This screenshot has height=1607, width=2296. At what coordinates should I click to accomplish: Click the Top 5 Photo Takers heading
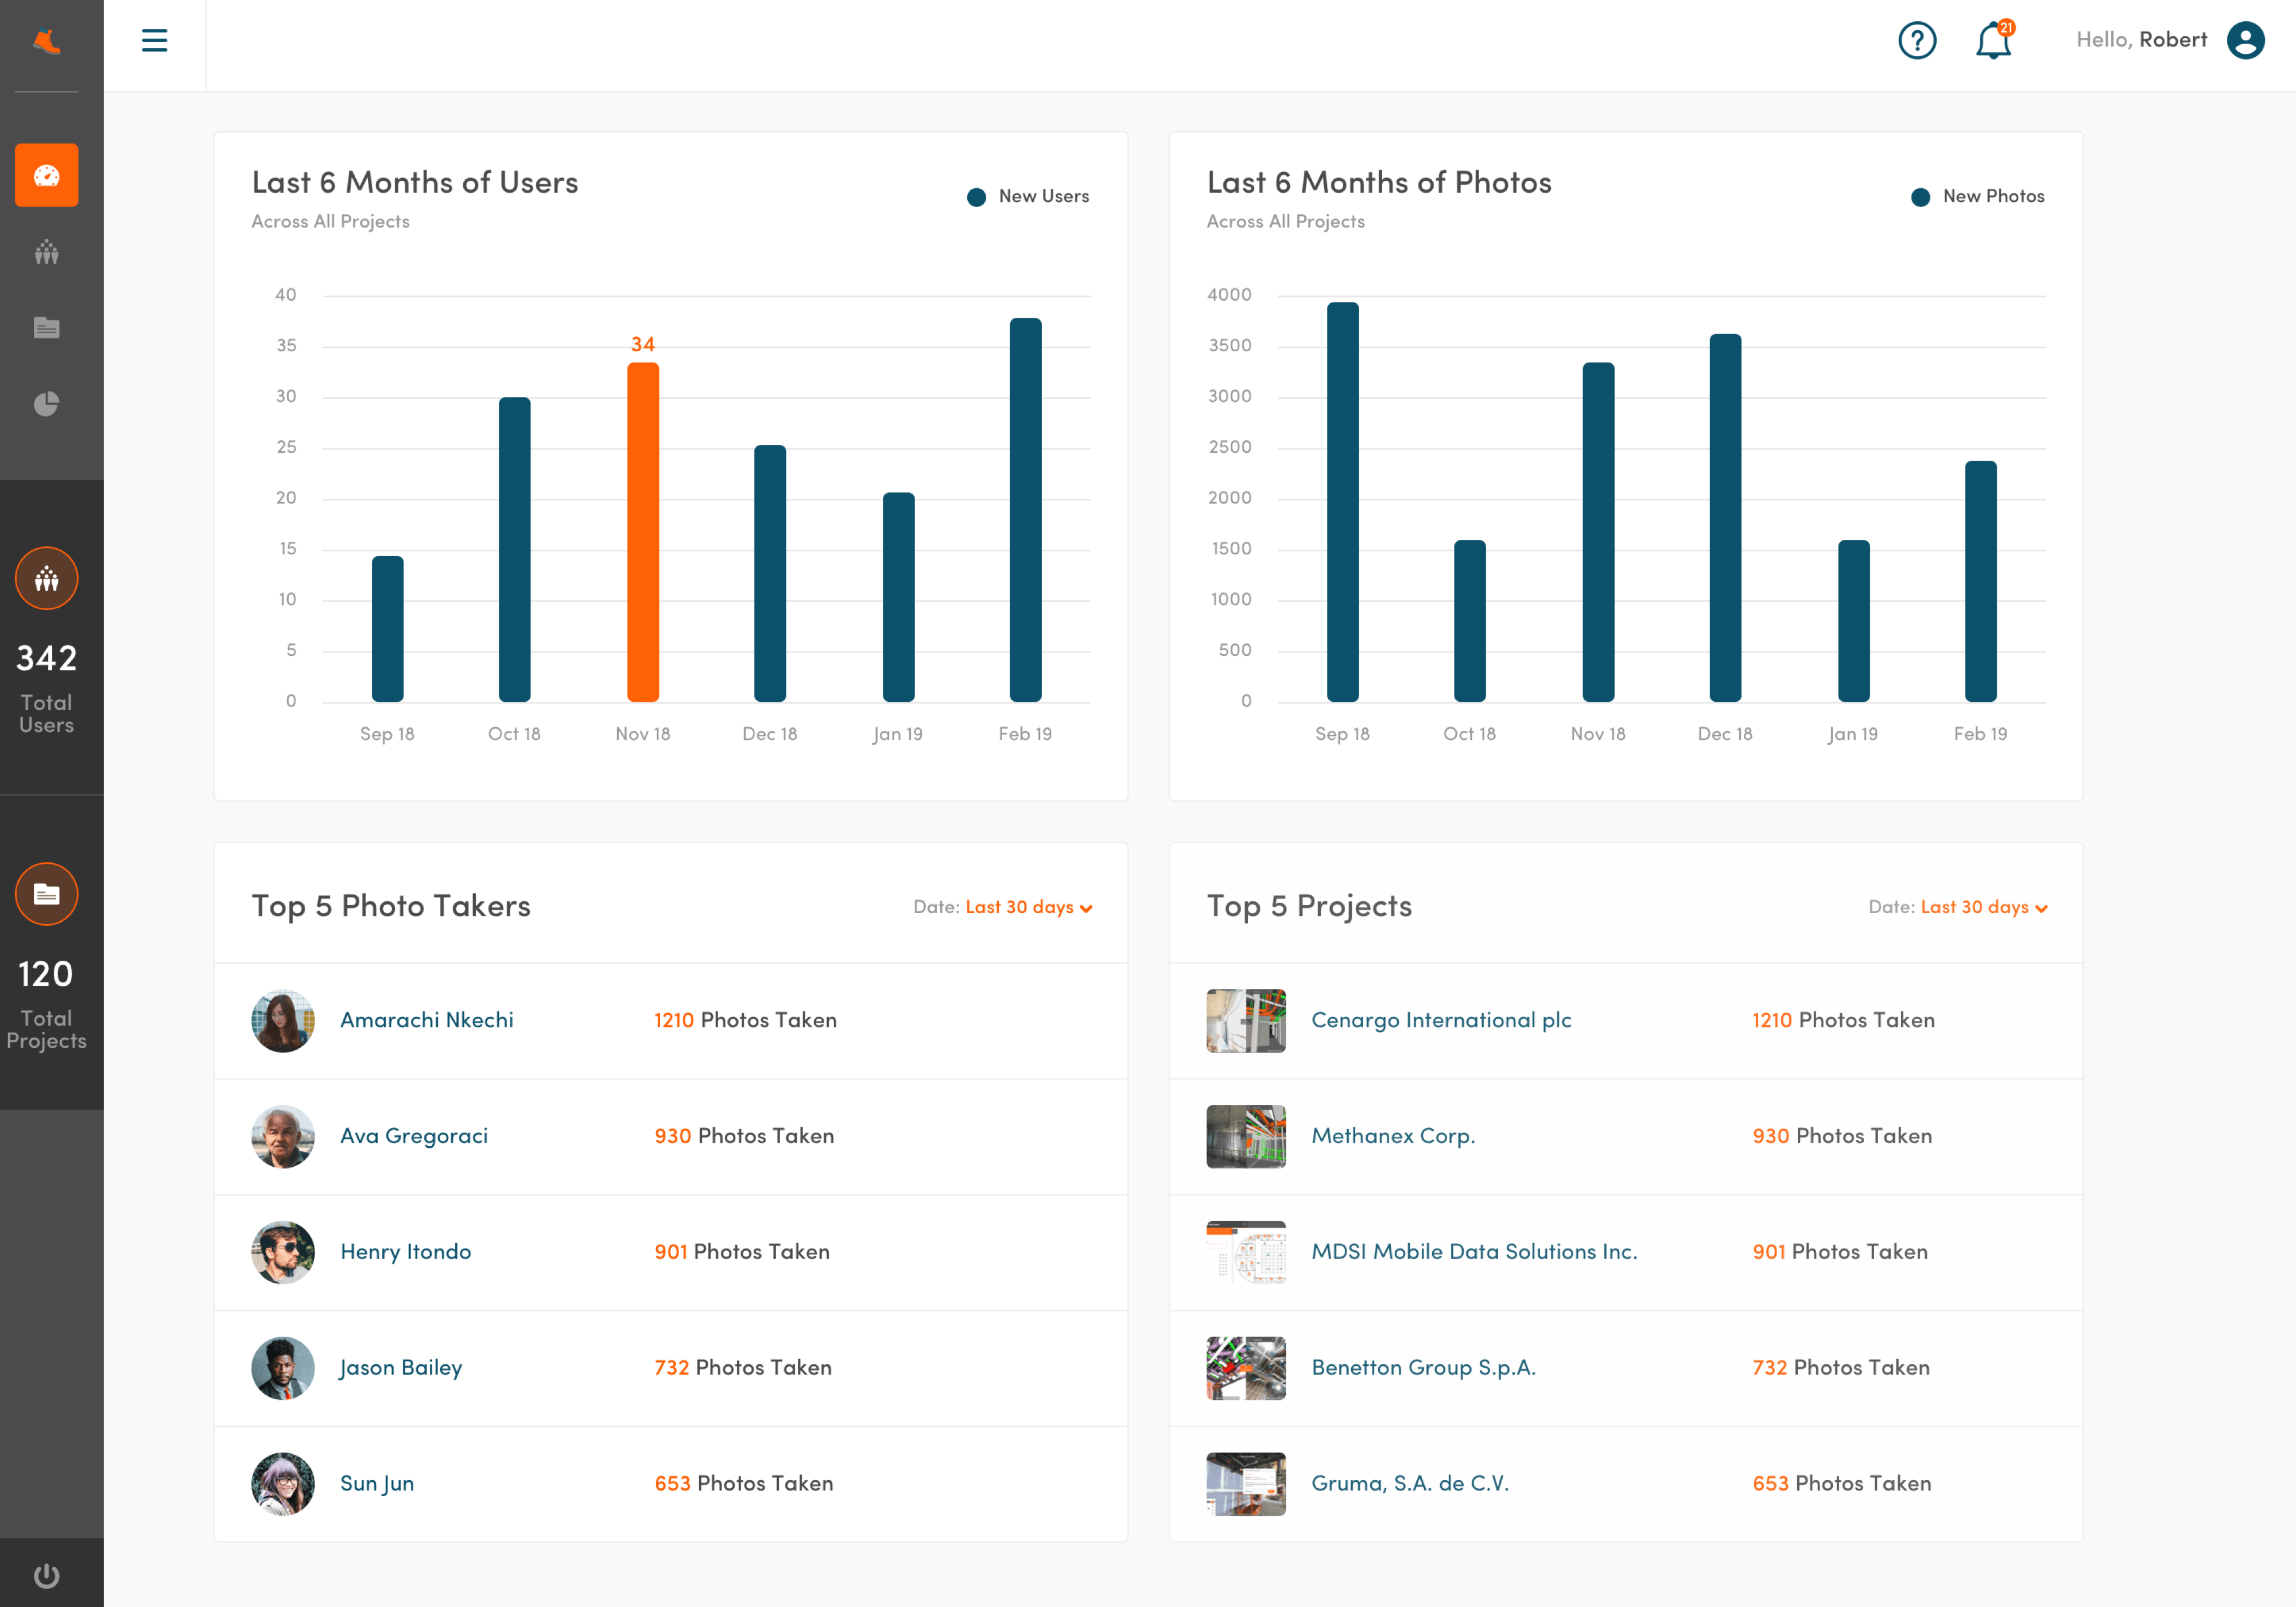(391, 906)
